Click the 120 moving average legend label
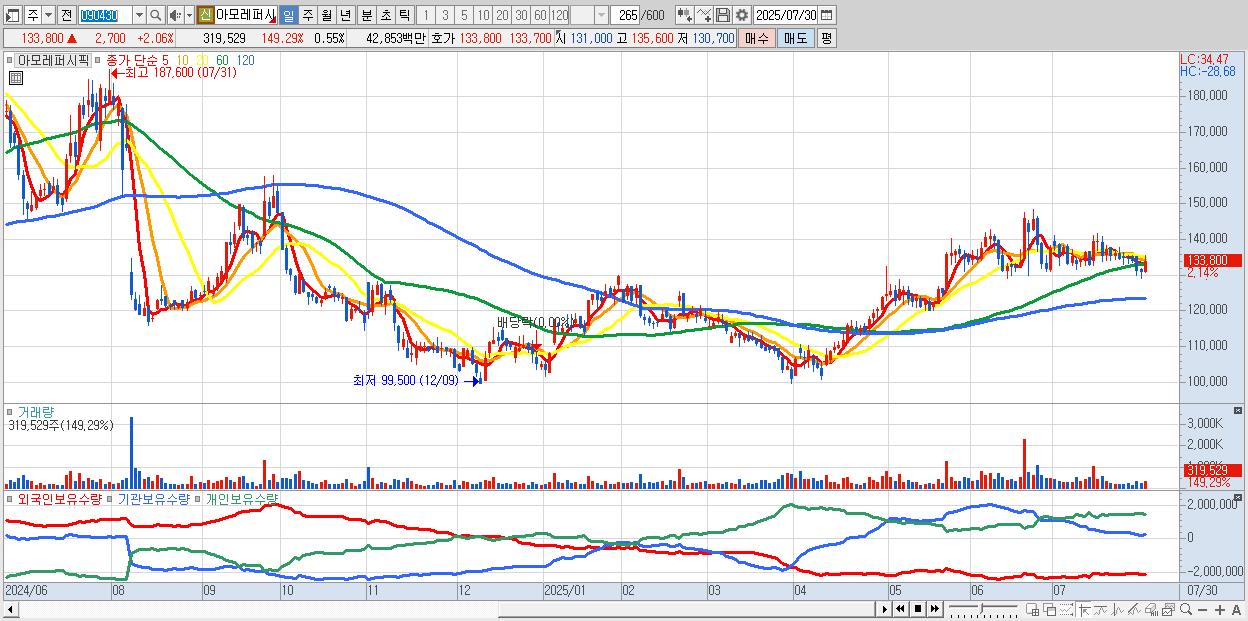1248x621 pixels. coord(245,61)
